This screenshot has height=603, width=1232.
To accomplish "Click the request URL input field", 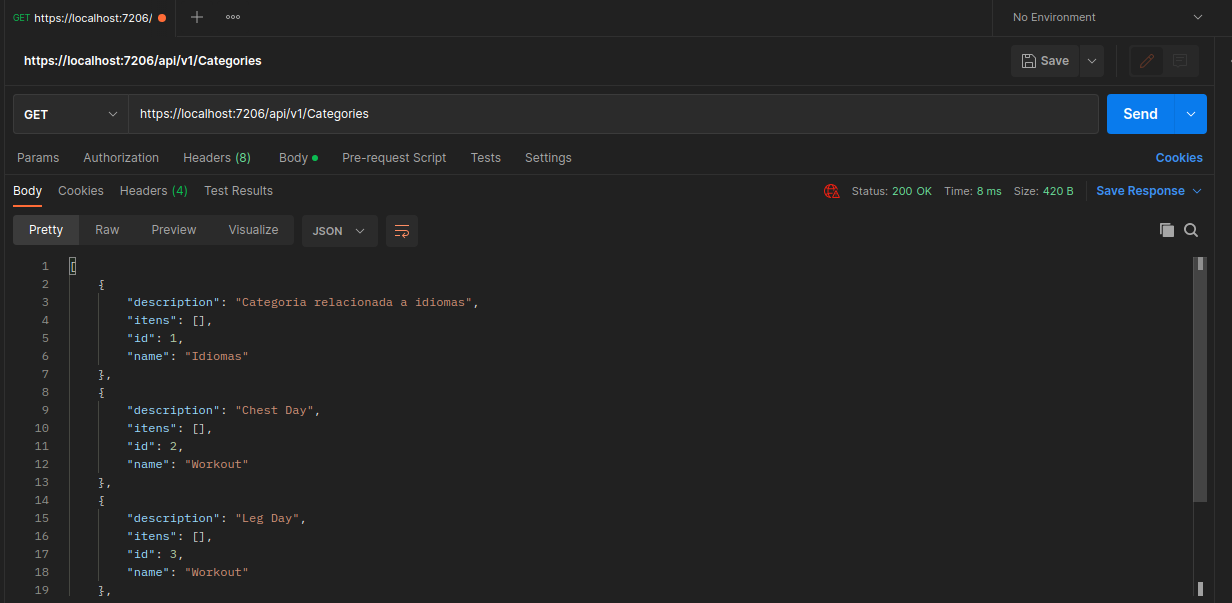I will click(x=613, y=114).
